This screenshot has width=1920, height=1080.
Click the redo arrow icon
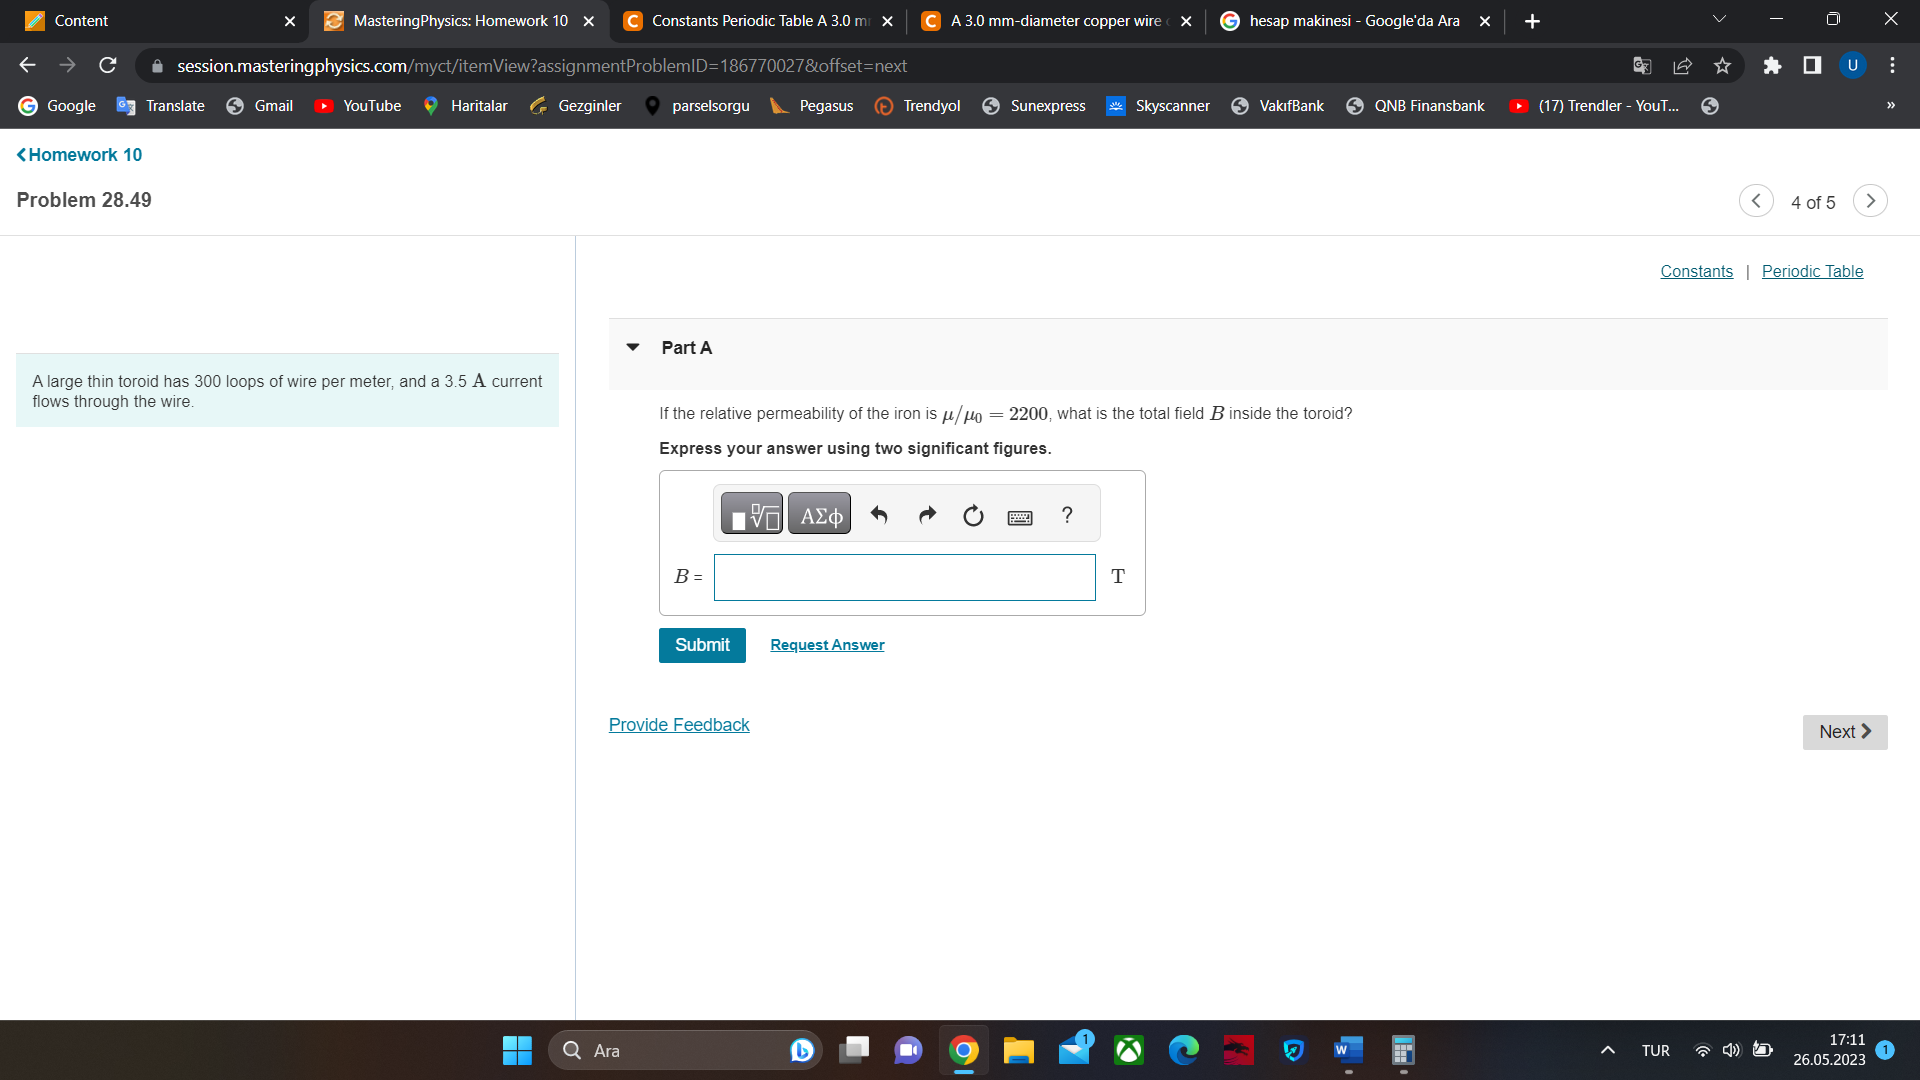(x=927, y=515)
